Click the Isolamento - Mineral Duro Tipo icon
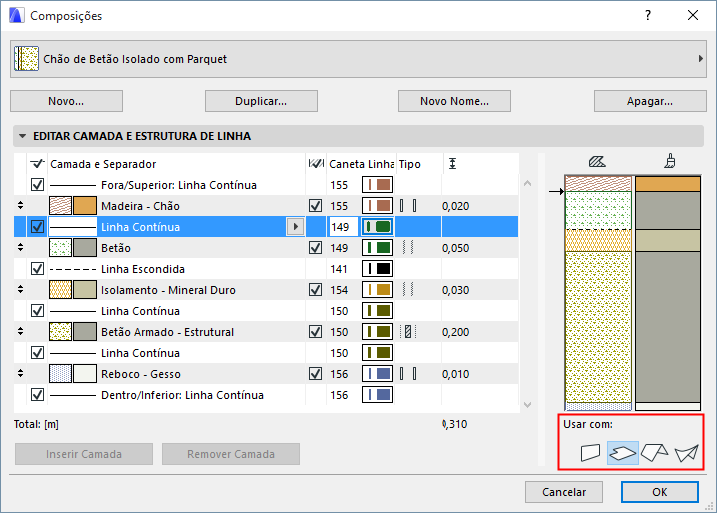 408,290
